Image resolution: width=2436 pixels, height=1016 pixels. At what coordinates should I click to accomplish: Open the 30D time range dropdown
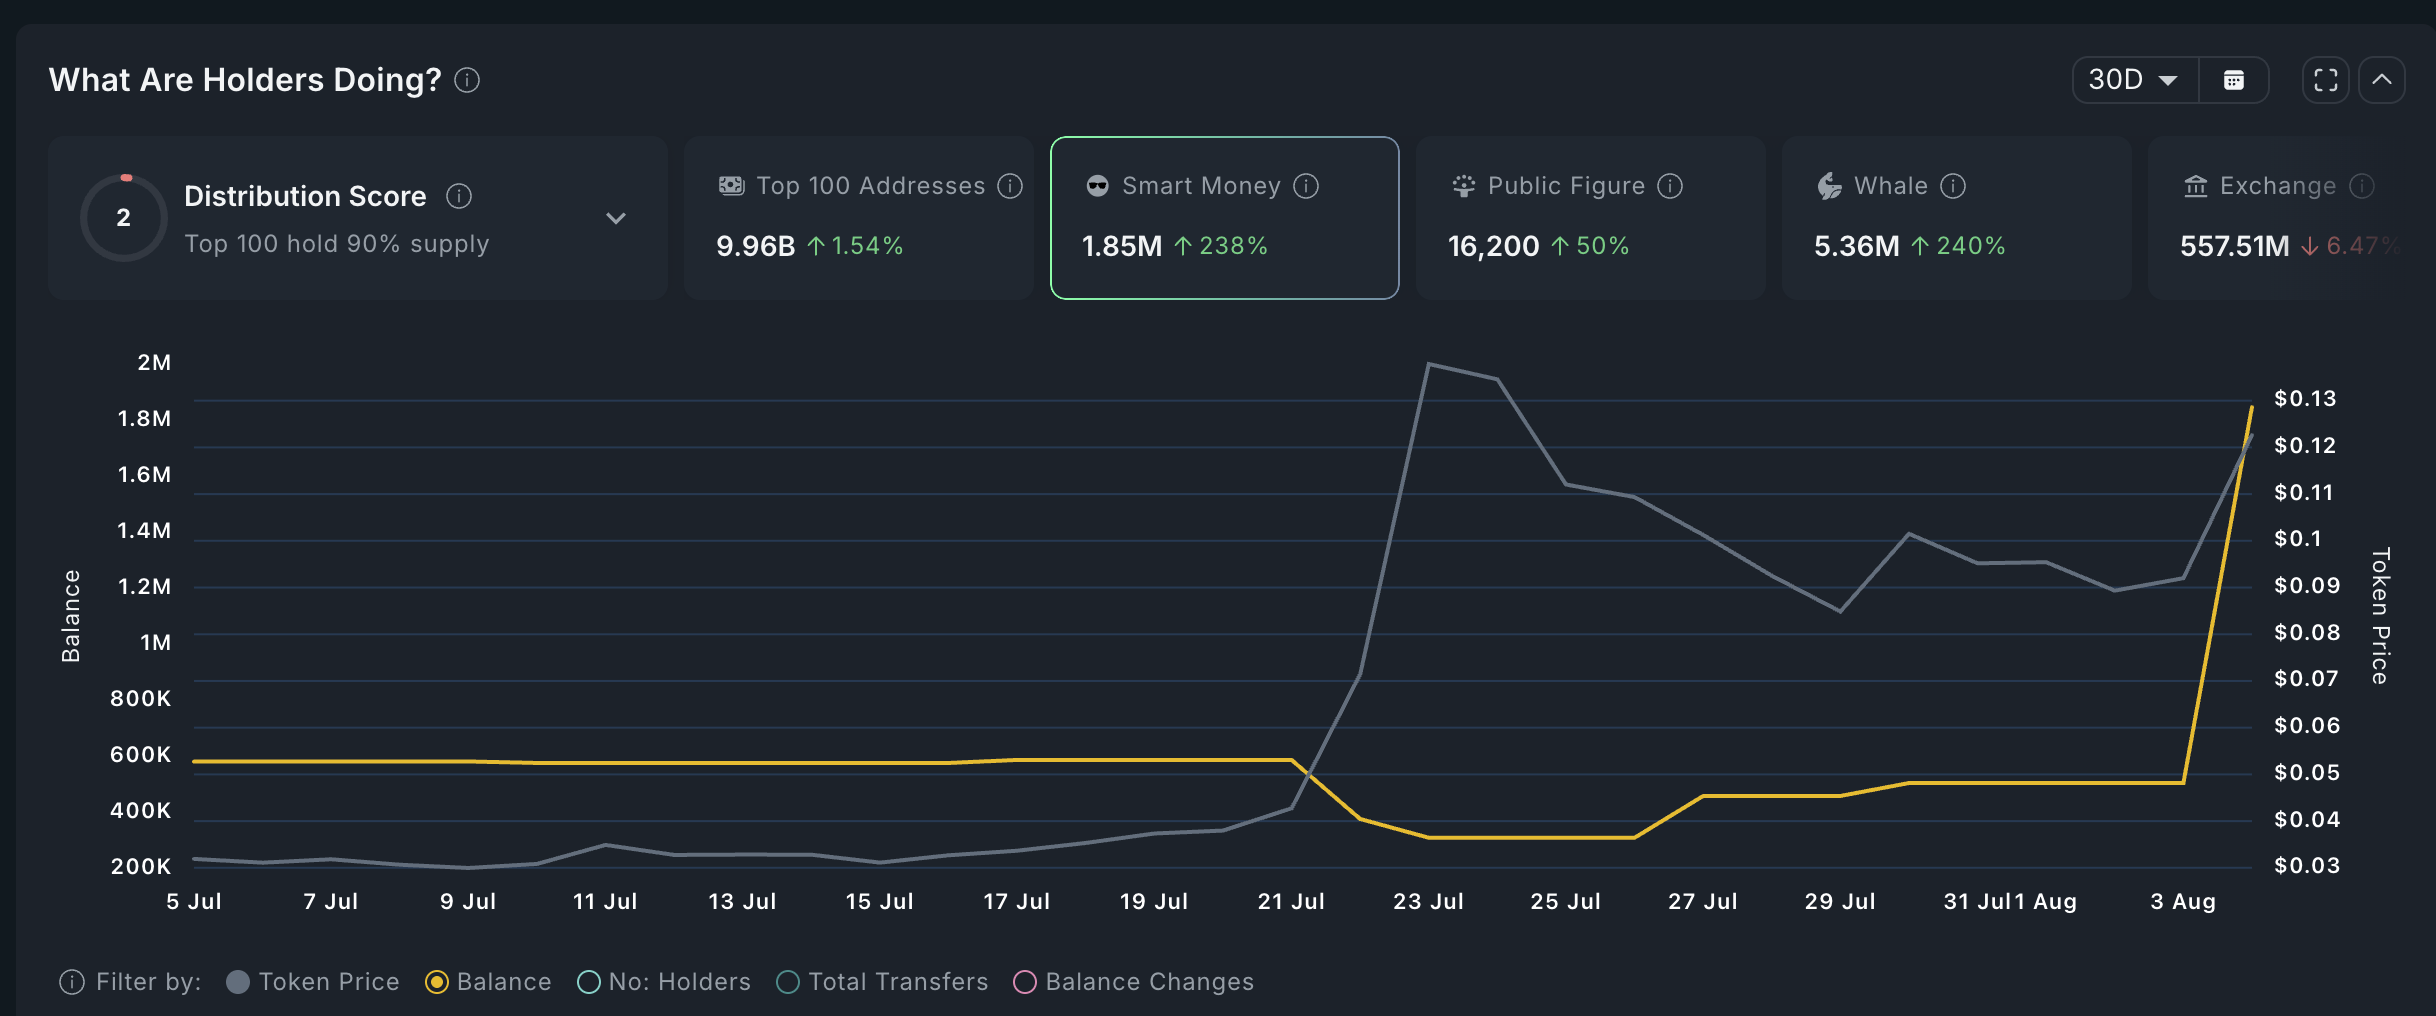pyautogui.click(x=2134, y=80)
